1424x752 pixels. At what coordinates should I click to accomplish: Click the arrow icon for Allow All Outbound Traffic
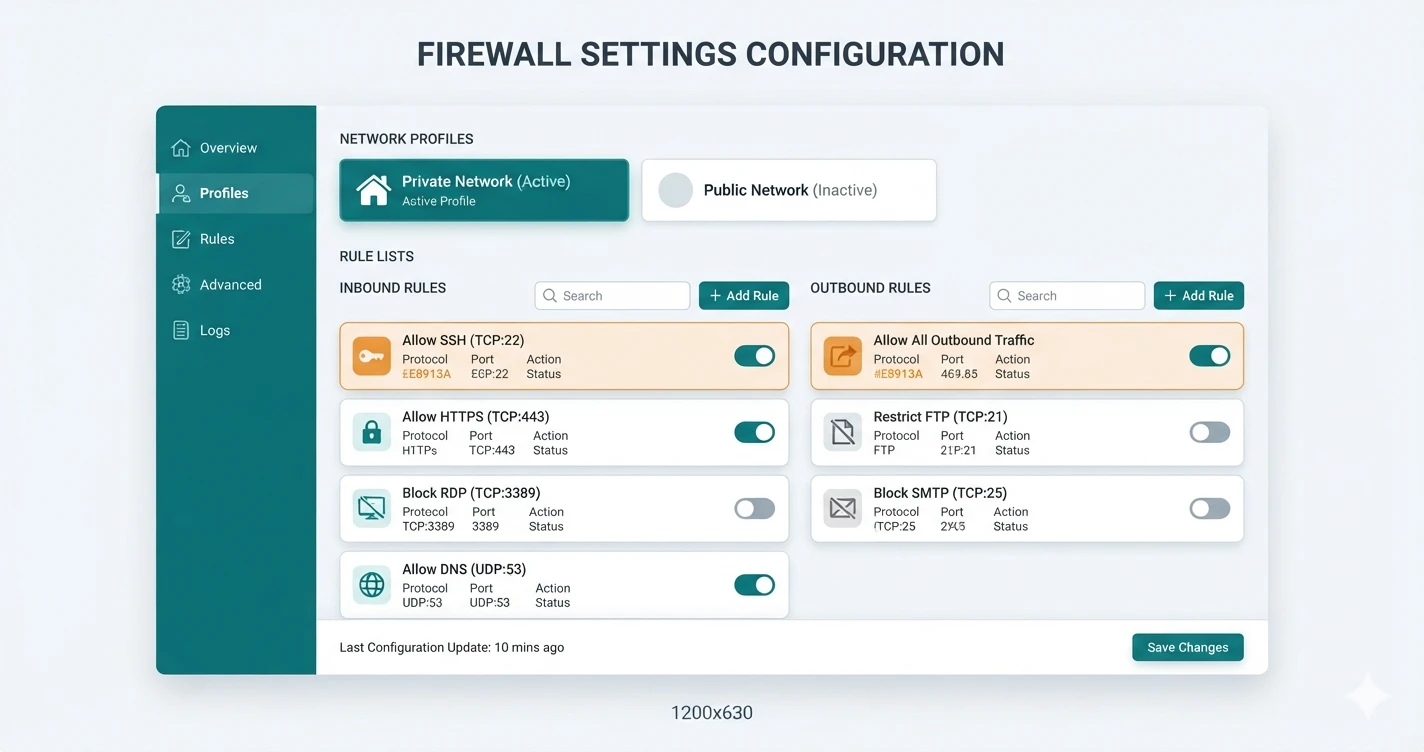842,356
